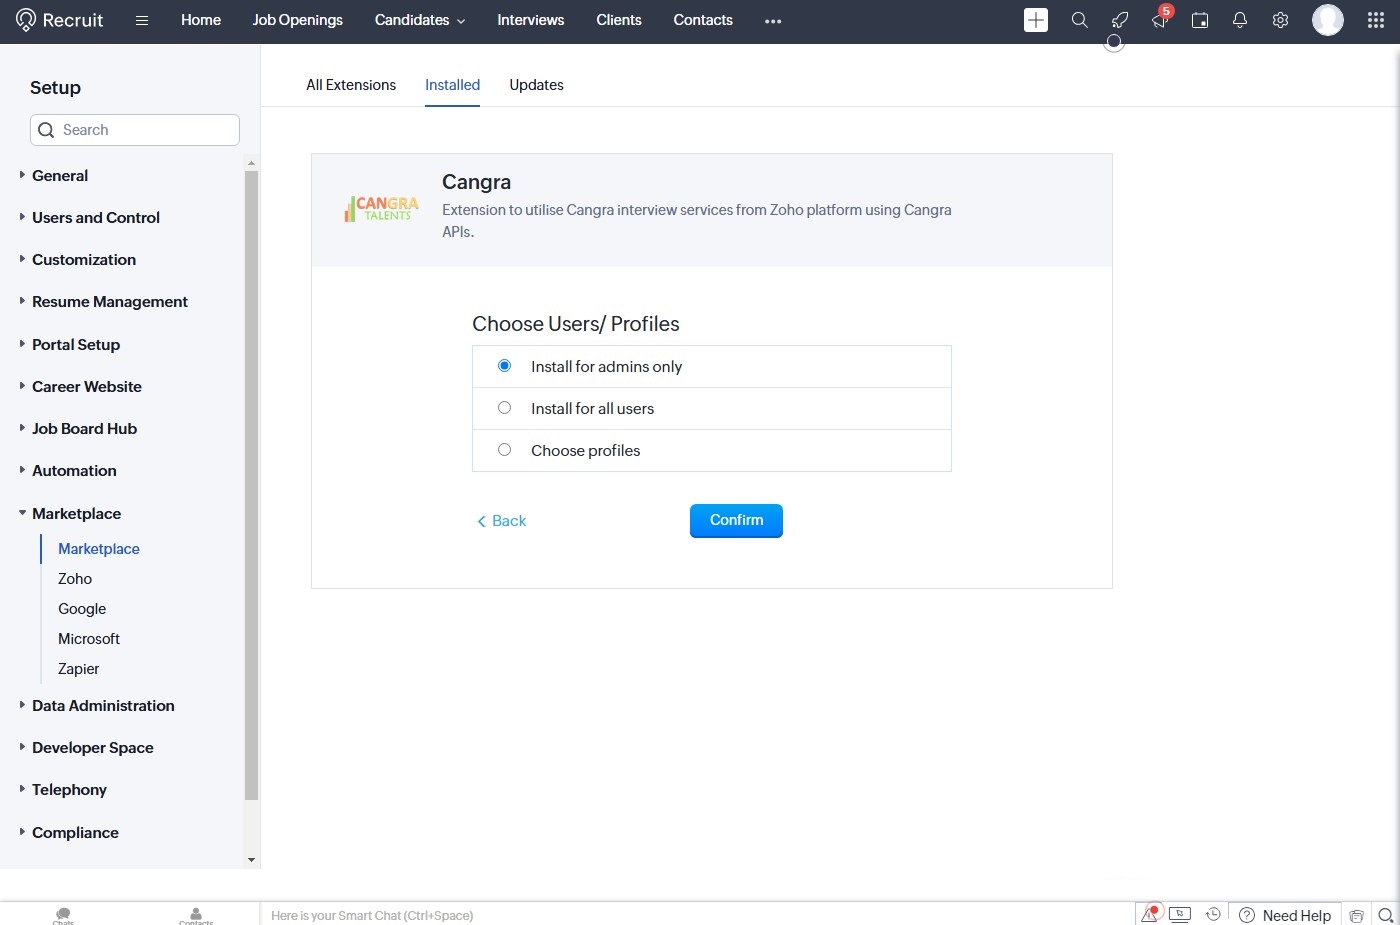
Task: Open the settings gear icon
Action: 1280,20
